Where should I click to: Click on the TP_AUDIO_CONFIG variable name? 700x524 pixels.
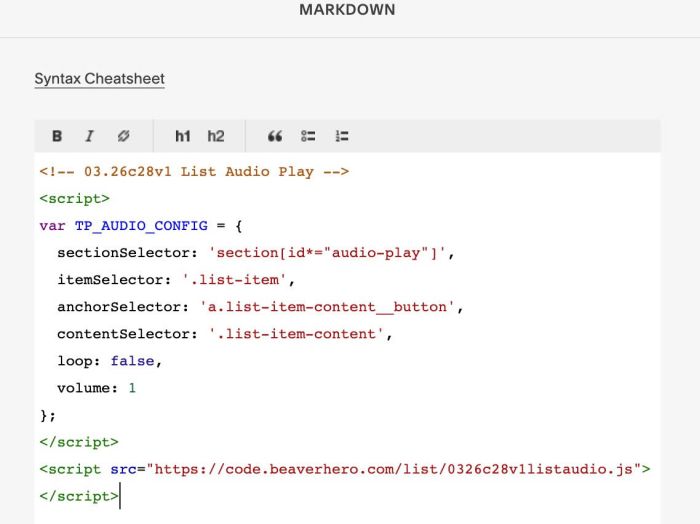[x=141, y=226]
